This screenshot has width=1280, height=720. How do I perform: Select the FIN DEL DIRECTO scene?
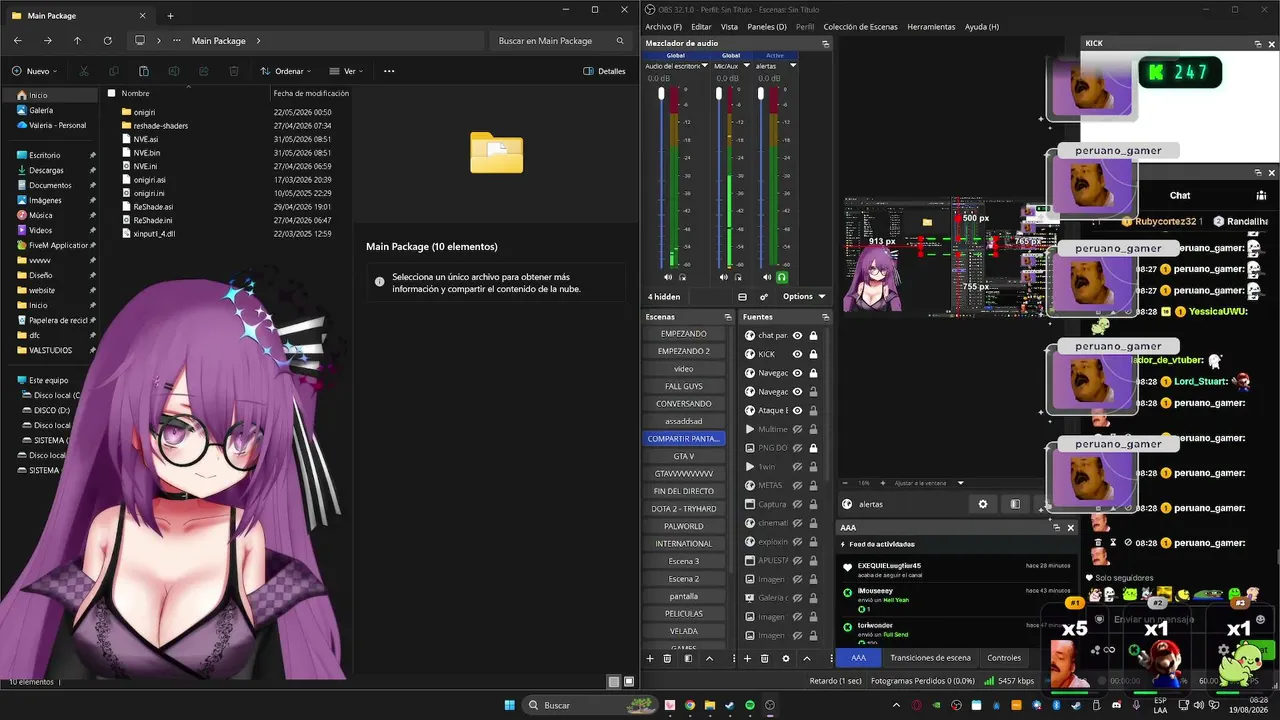[683, 491]
